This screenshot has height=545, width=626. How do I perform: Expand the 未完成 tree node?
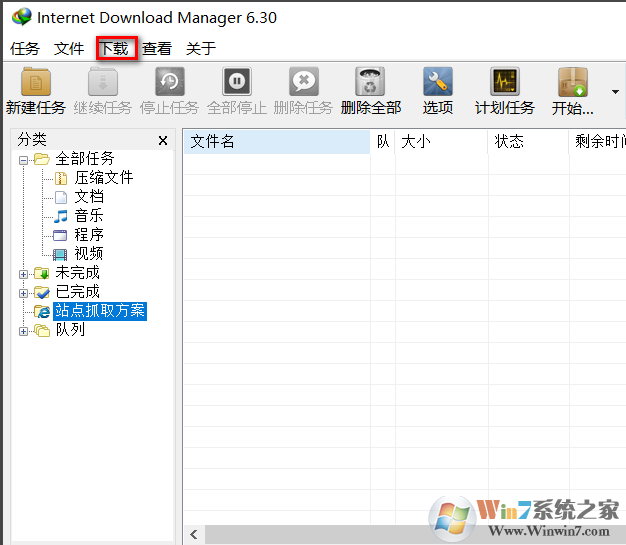pos(24,273)
